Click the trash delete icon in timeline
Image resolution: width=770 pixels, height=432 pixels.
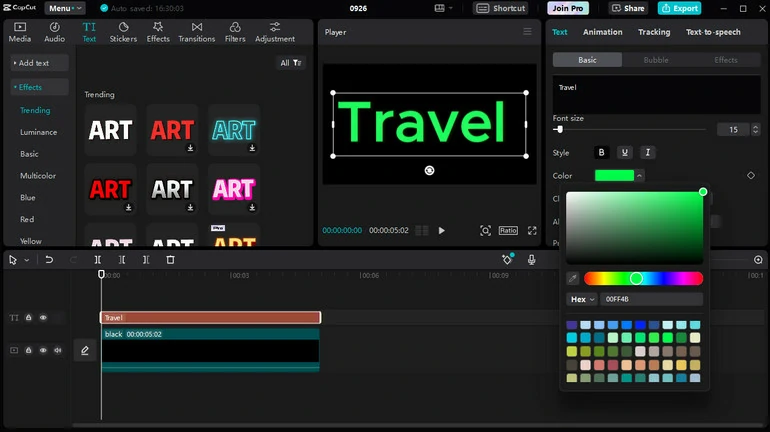pyautogui.click(x=170, y=260)
